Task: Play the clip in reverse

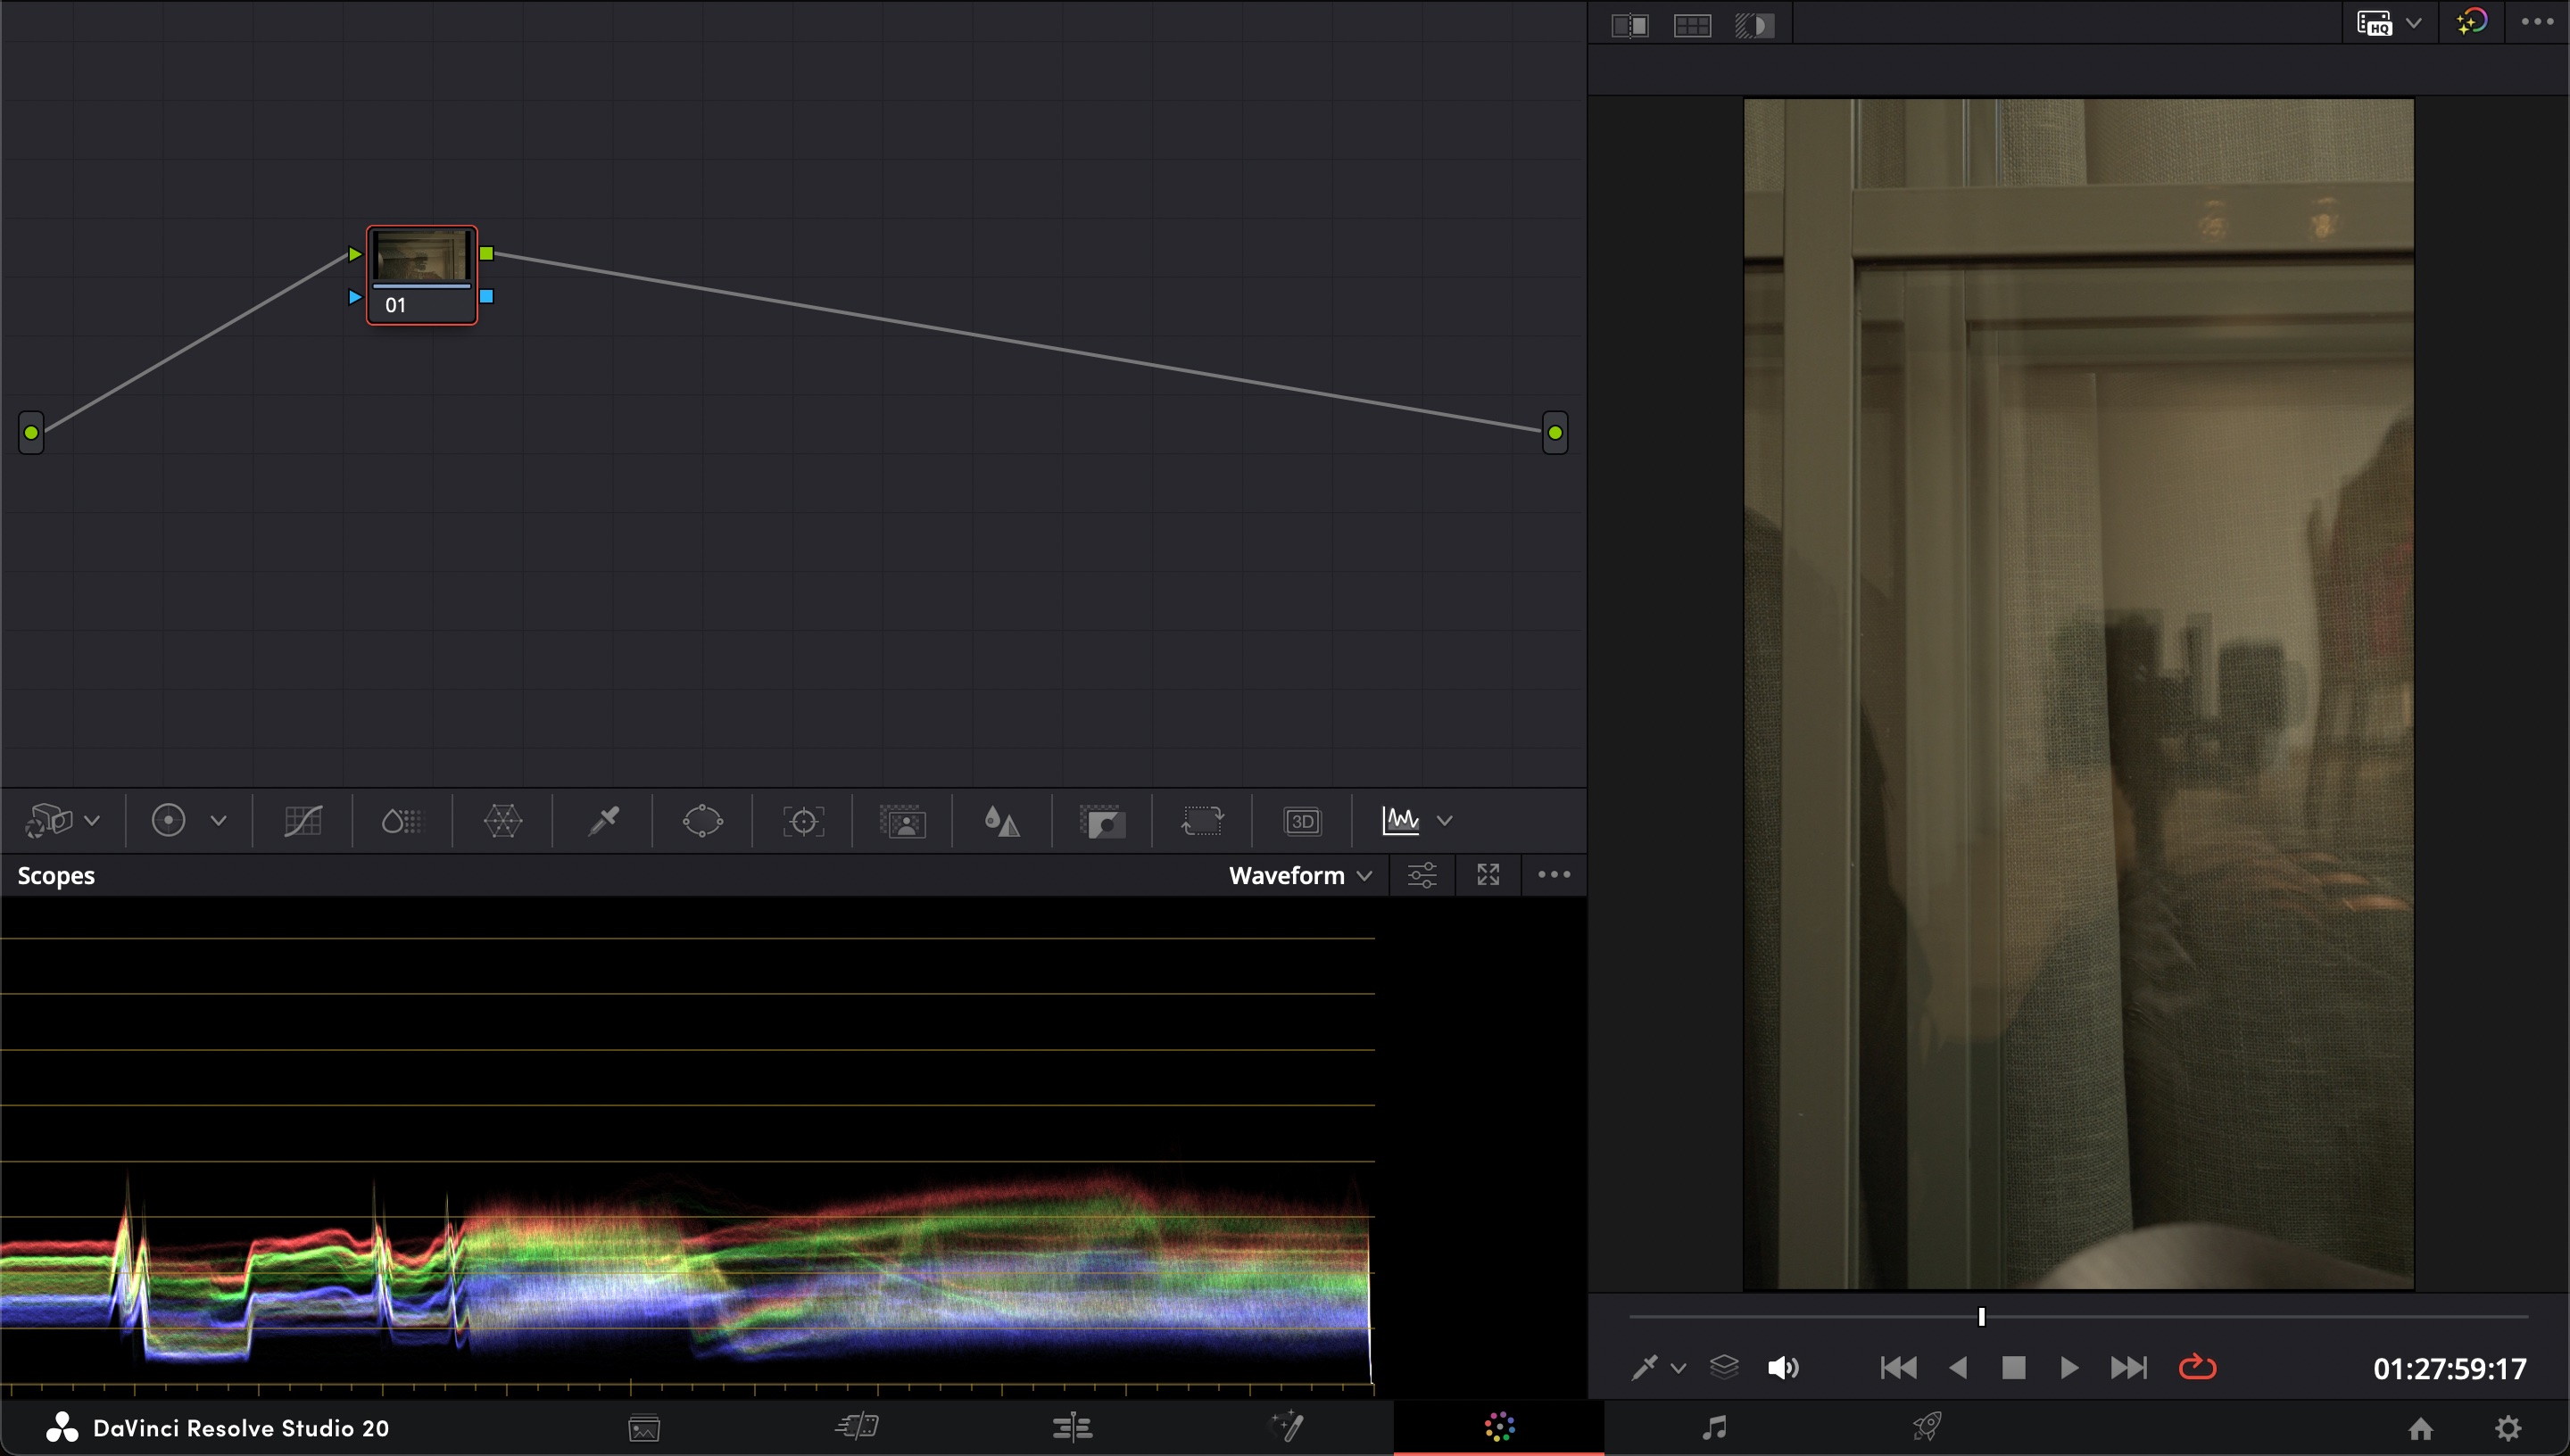Action: (x=1958, y=1367)
